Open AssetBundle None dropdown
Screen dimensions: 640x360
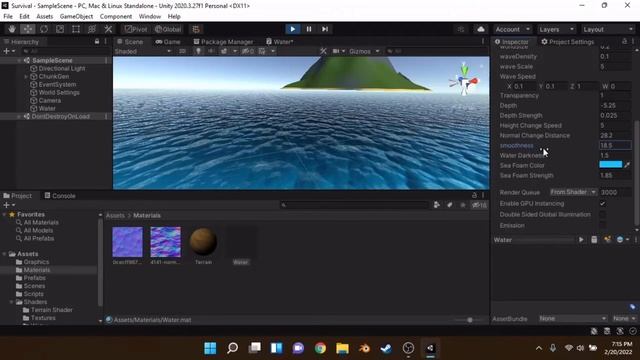(x=573, y=318)
